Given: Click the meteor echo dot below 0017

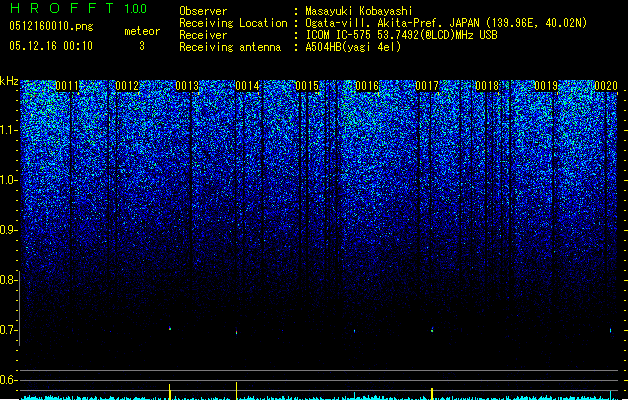Looking at the screenshot, I should [x=432, y=330].
